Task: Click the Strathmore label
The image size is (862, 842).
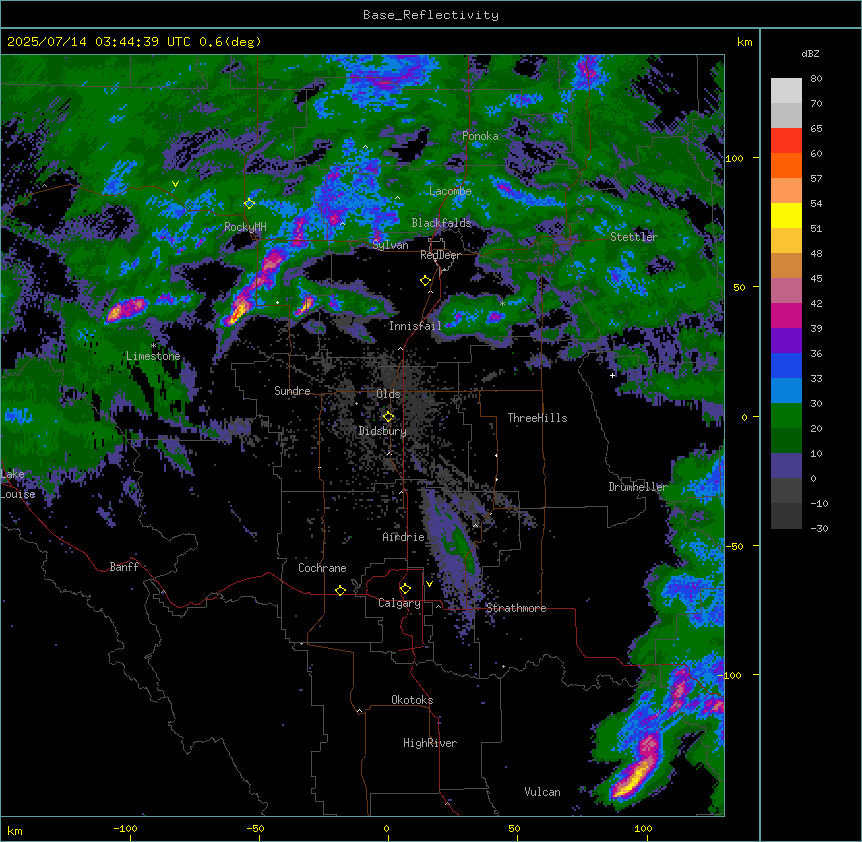Action: (x=516, y=608)
